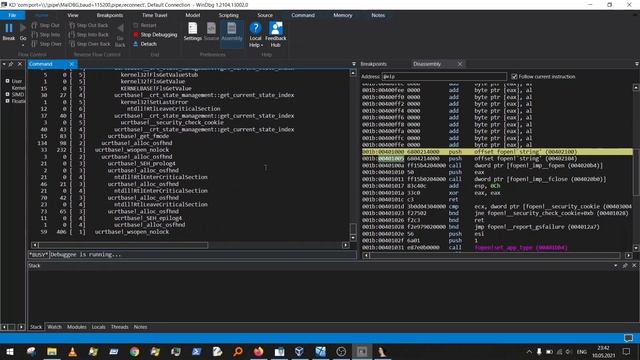Close the Disassembly tab
This screenshot has width=640, height=360.
[460, 64]
